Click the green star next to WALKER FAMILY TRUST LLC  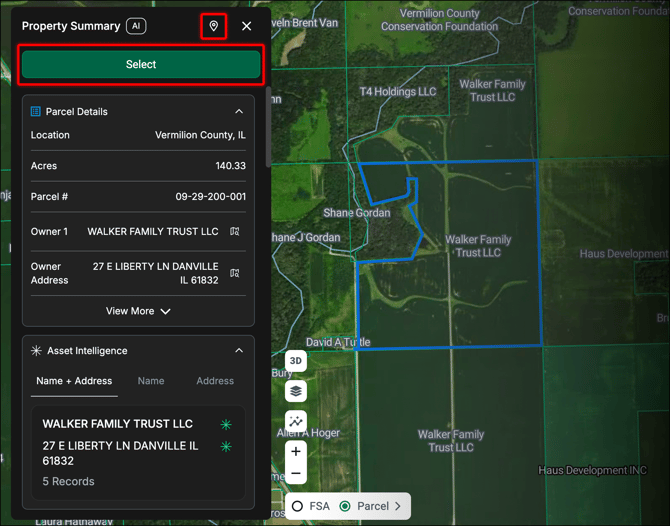click(226, 424)
